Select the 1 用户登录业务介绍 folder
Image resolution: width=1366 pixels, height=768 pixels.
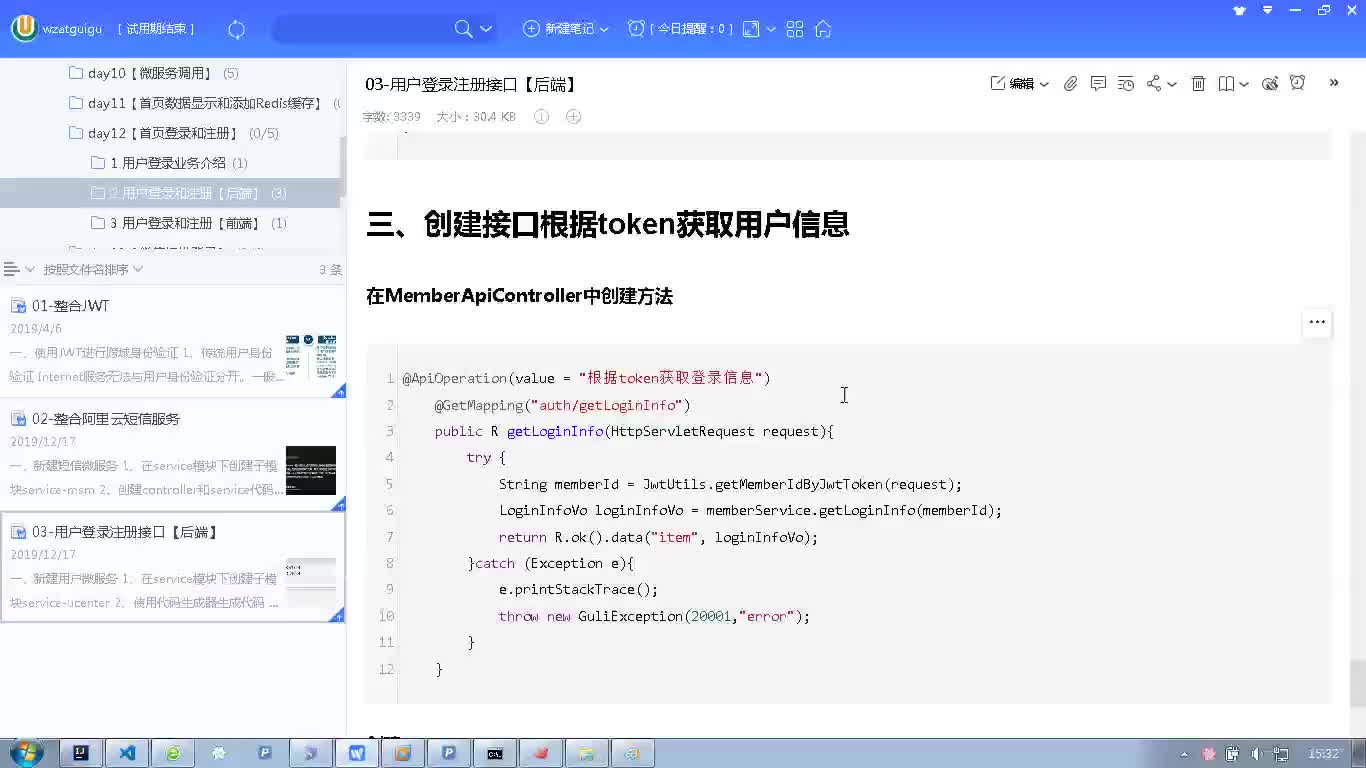168,163
